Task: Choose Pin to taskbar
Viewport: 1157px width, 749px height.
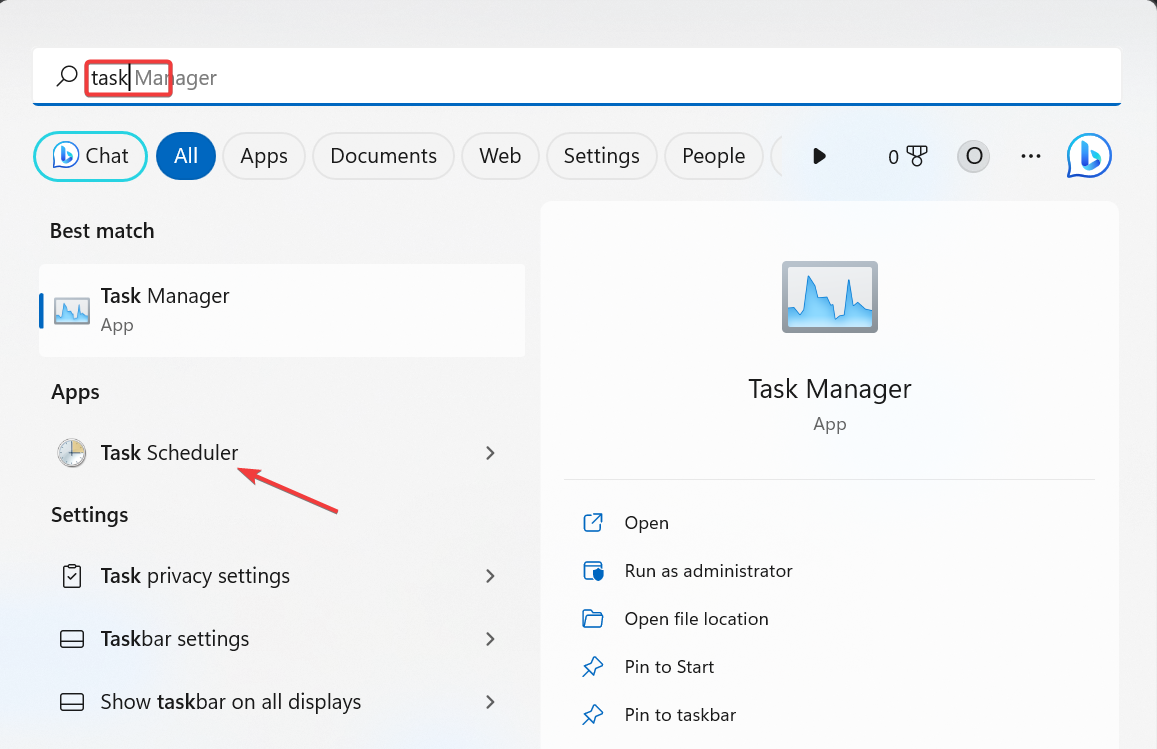Action: click(x=680, y=714)
